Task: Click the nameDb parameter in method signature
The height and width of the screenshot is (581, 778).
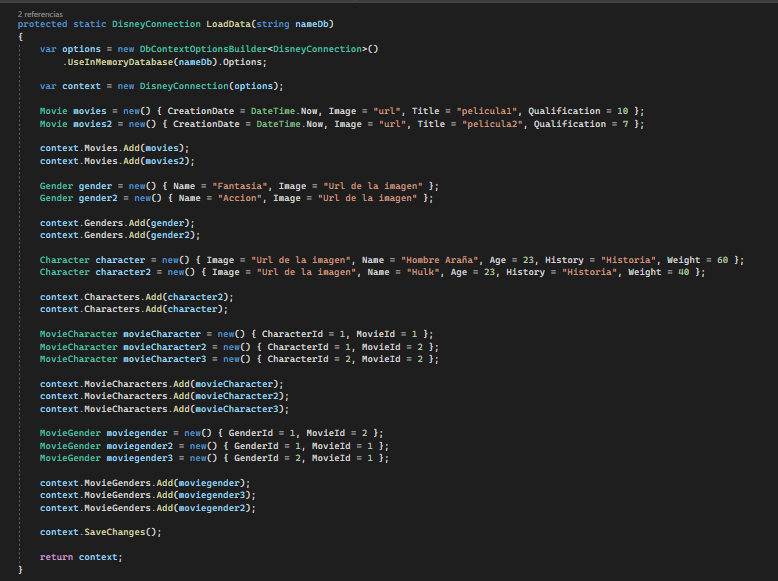Action: point(312,24)
